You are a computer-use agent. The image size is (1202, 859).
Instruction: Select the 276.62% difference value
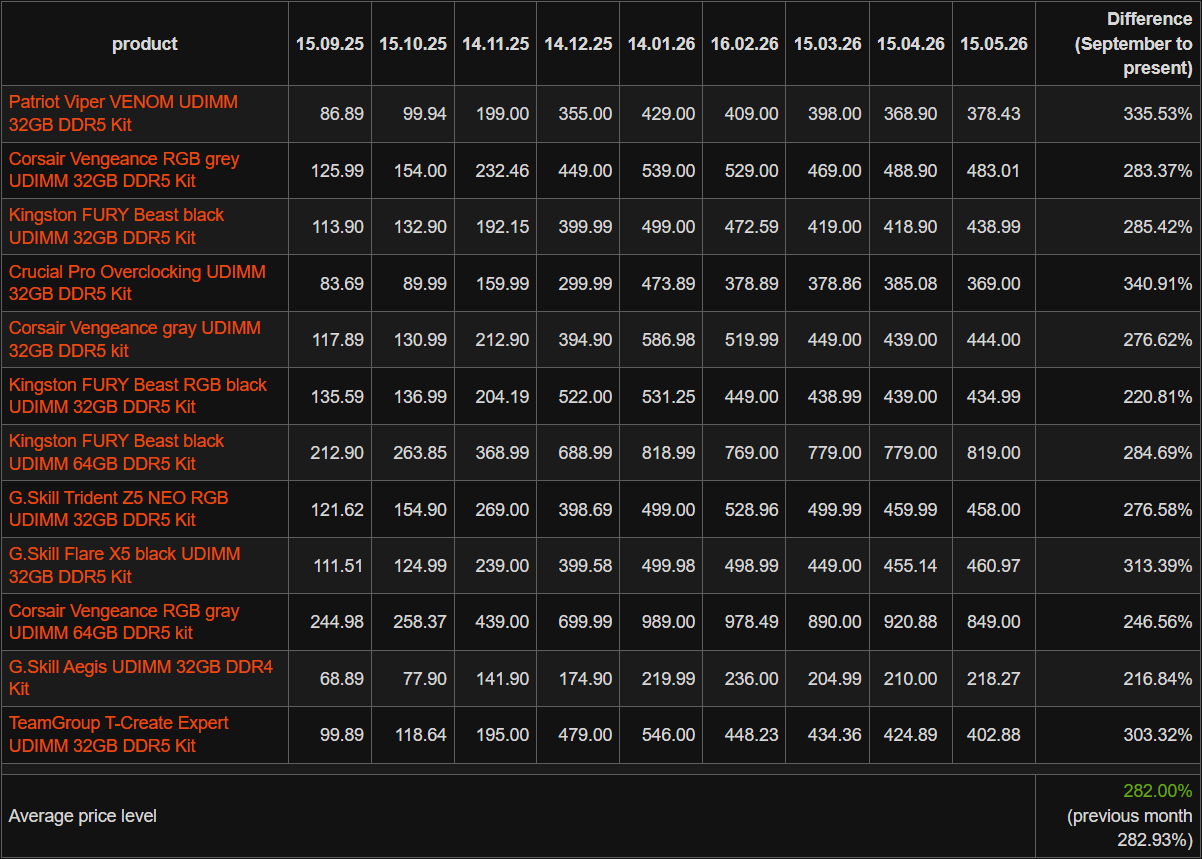(1158, 340)
